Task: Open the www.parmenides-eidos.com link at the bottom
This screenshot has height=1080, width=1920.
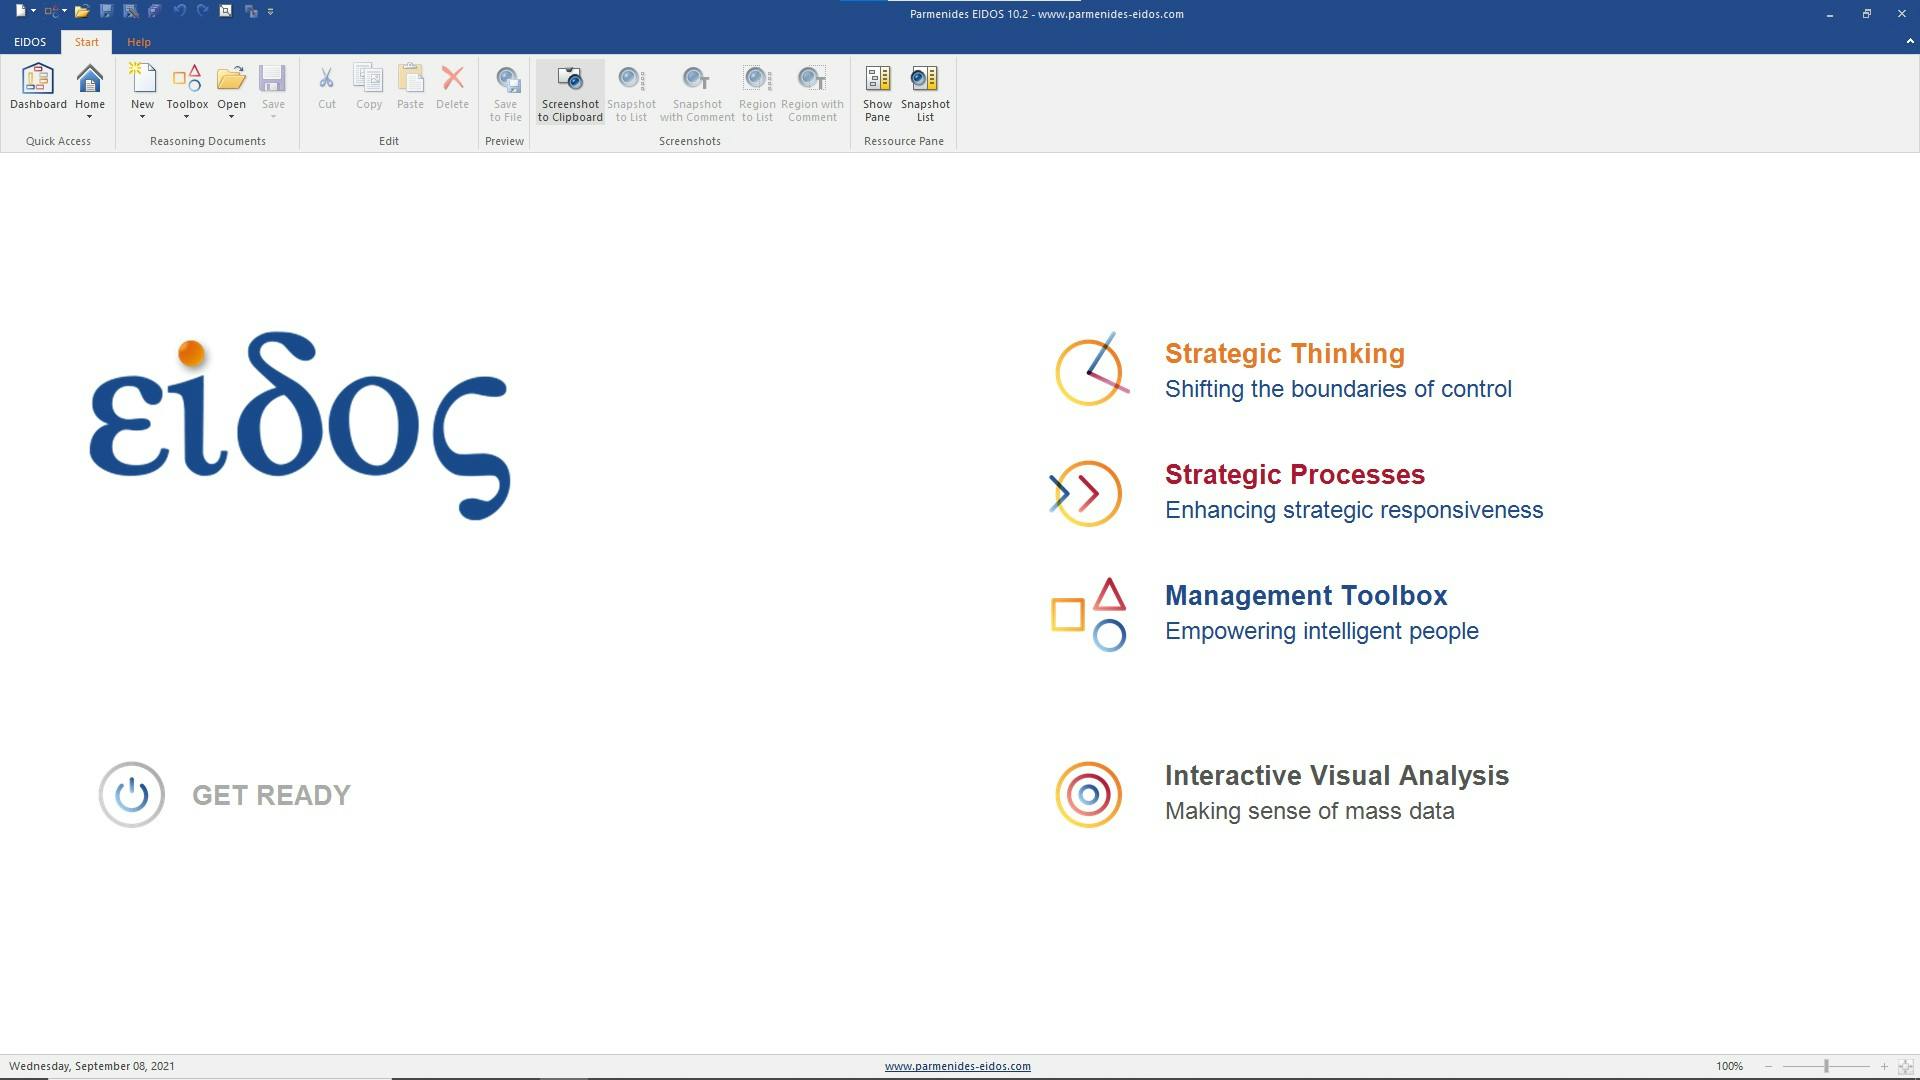Action: pyautogui.click(x=958, y=1066)
